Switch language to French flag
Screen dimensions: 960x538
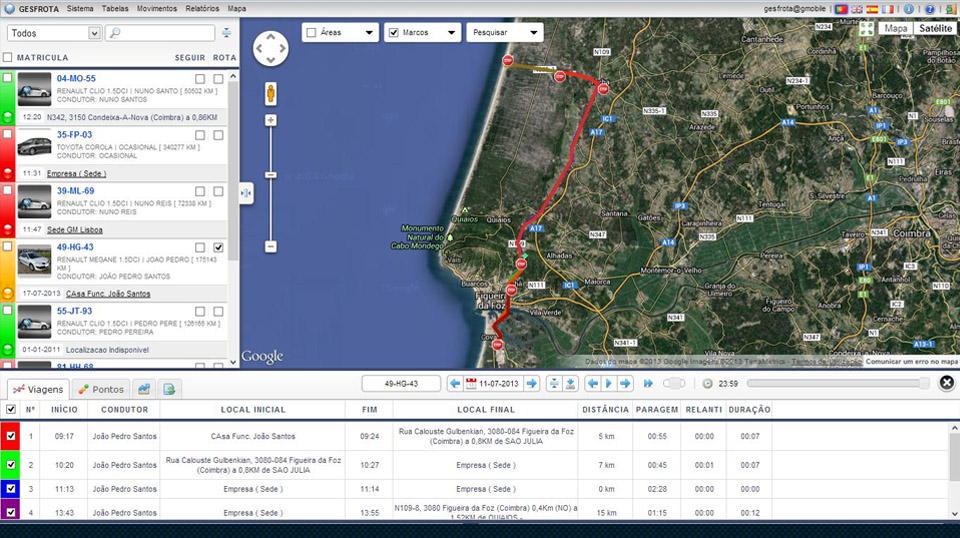pyautogui.click(x=887, y=9)
